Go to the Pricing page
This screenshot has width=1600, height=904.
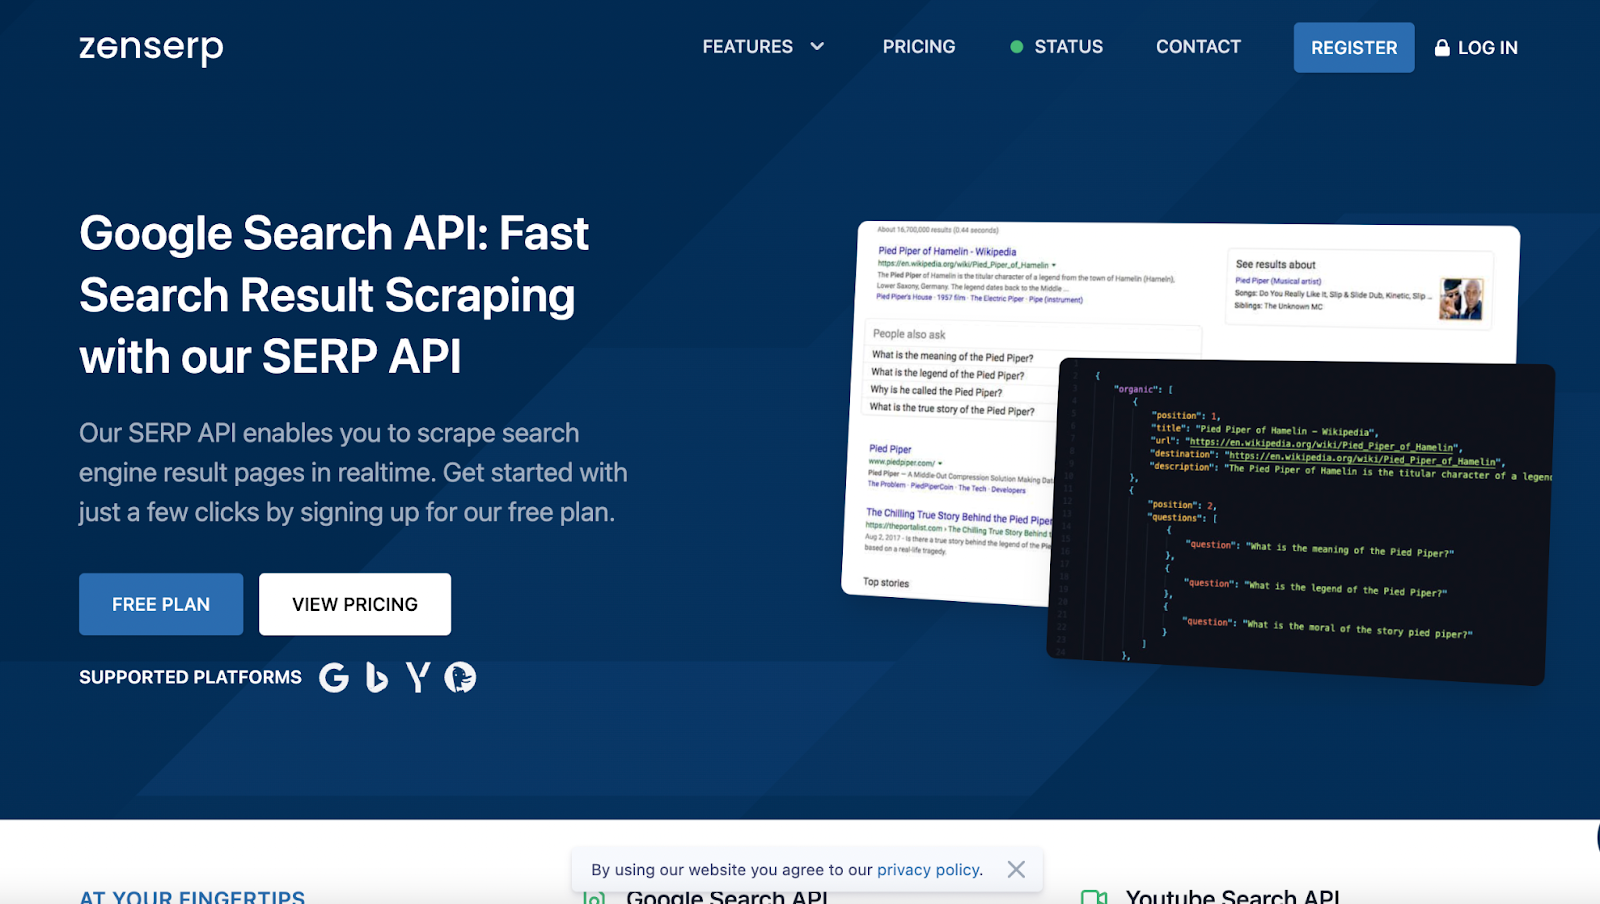pyautogui.click(x=918, y=47)
